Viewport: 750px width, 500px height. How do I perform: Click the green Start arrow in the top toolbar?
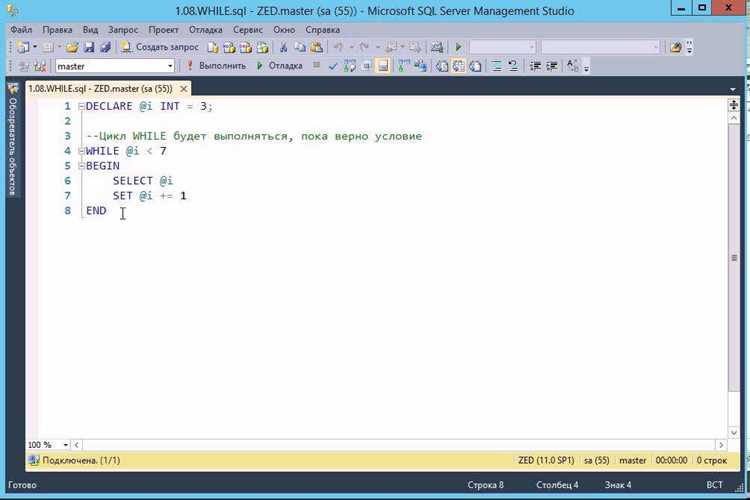coord(458,47)
